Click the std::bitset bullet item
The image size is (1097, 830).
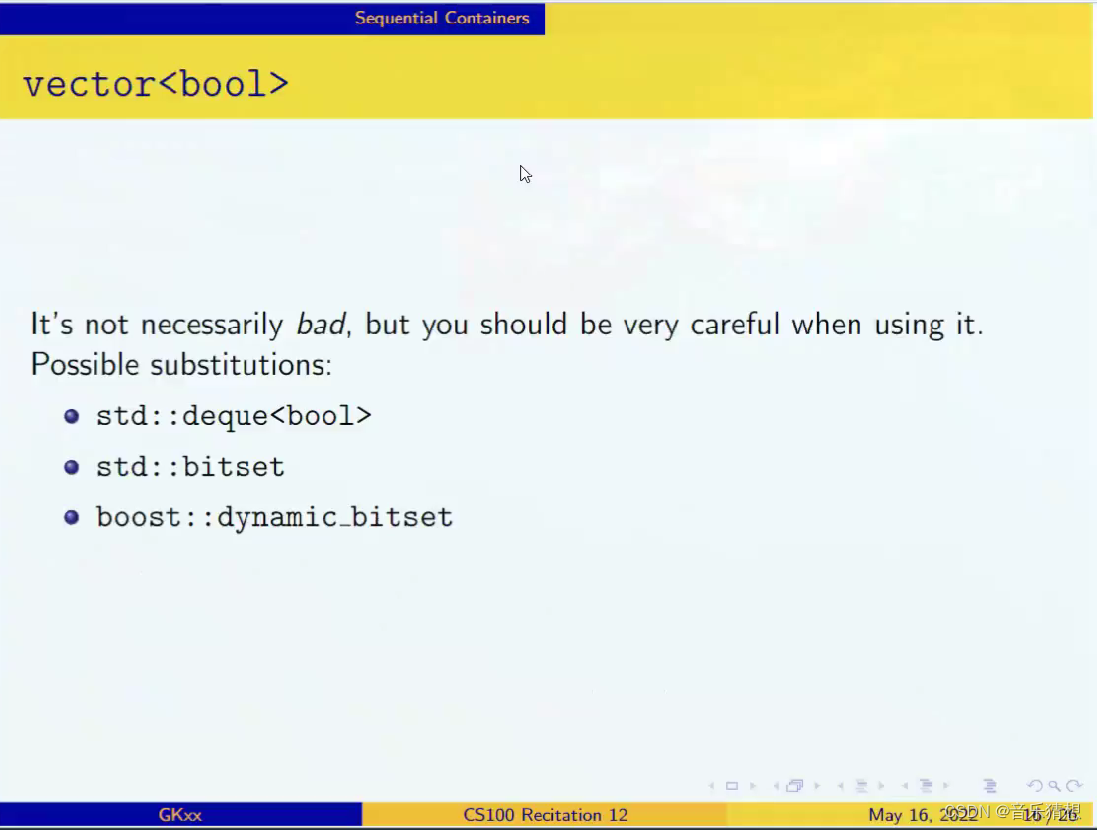(x=190, y=467)
